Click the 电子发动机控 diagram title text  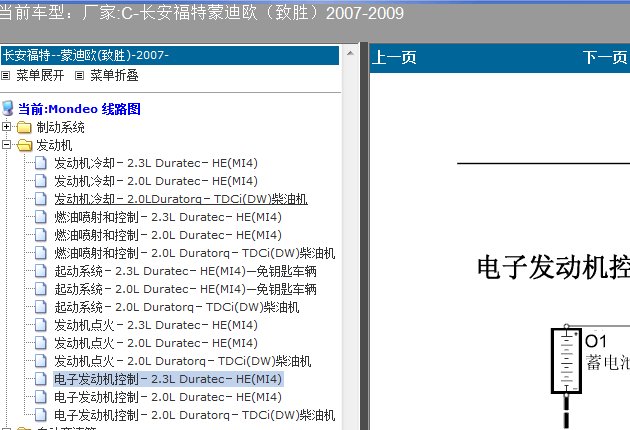(553, 268)
